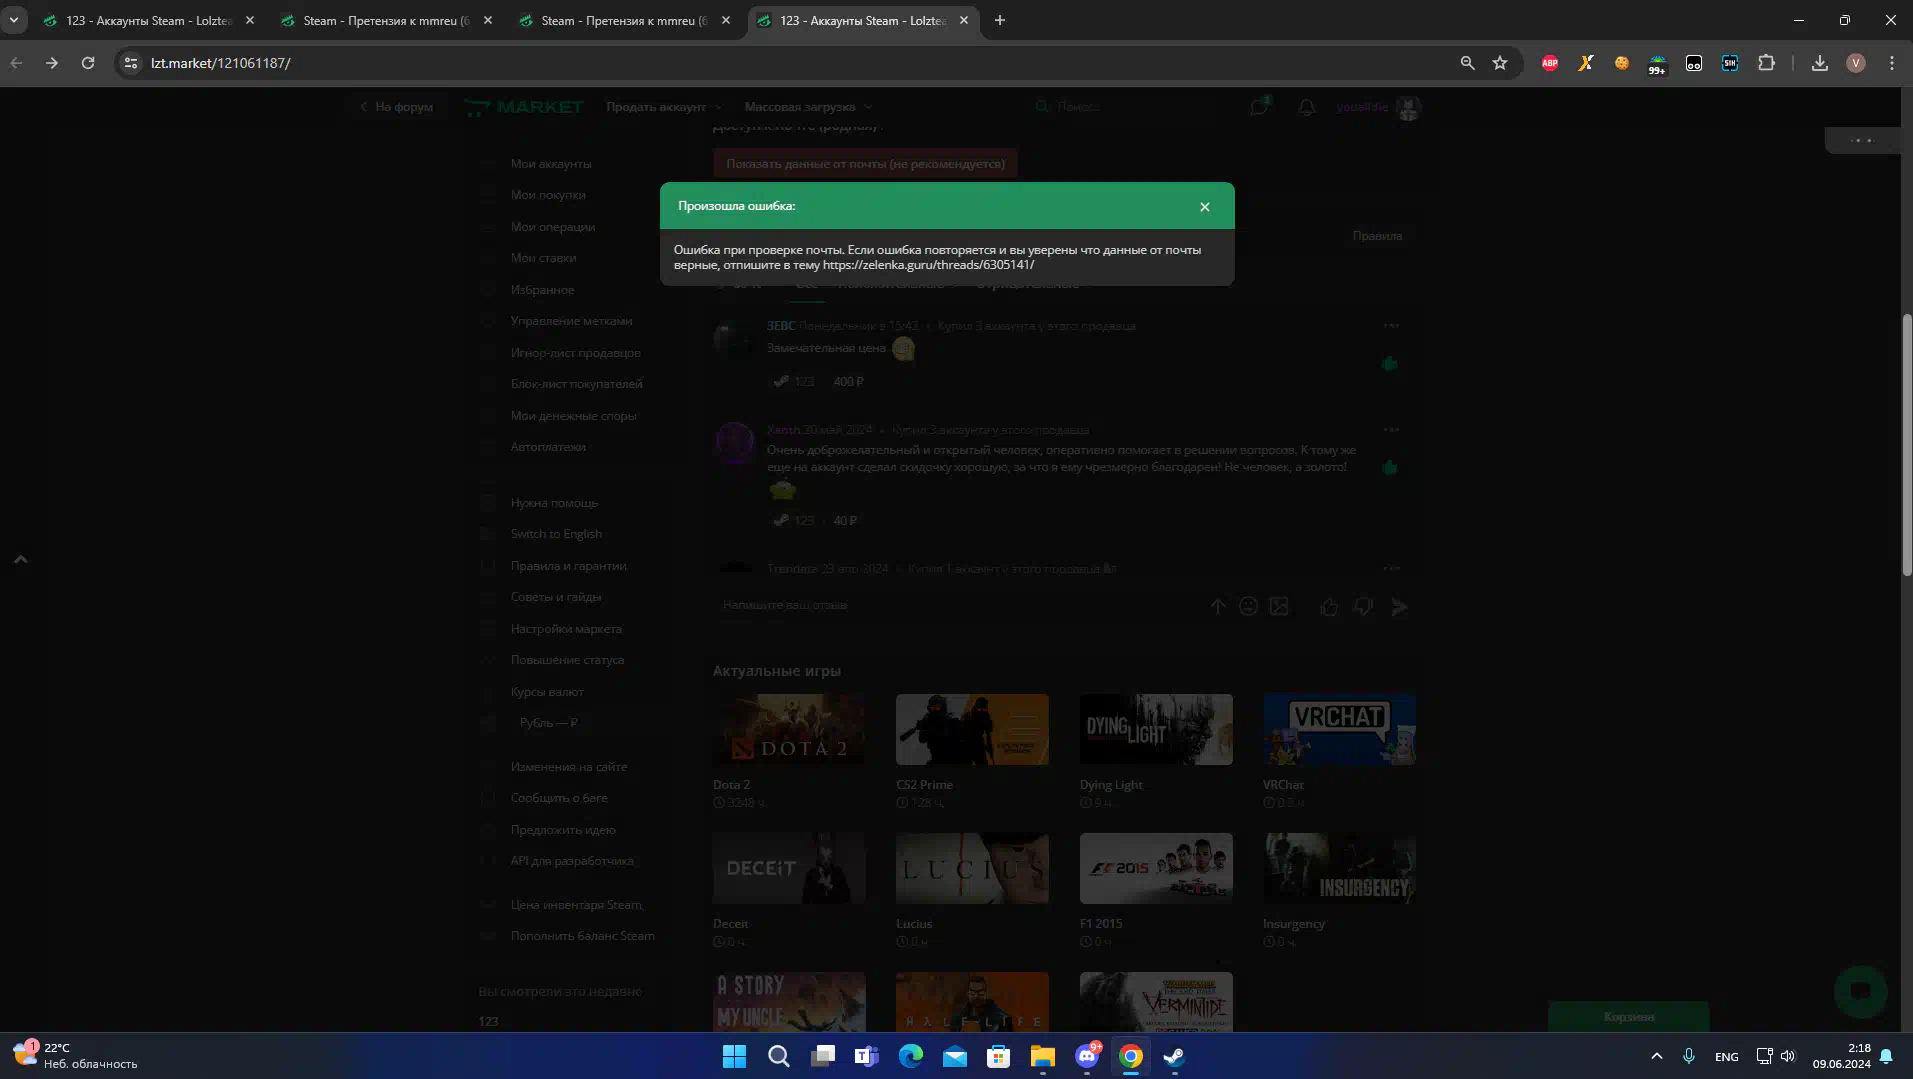
Task: Open the browser zoom magnifier icon
Action: click(1467, 63)
